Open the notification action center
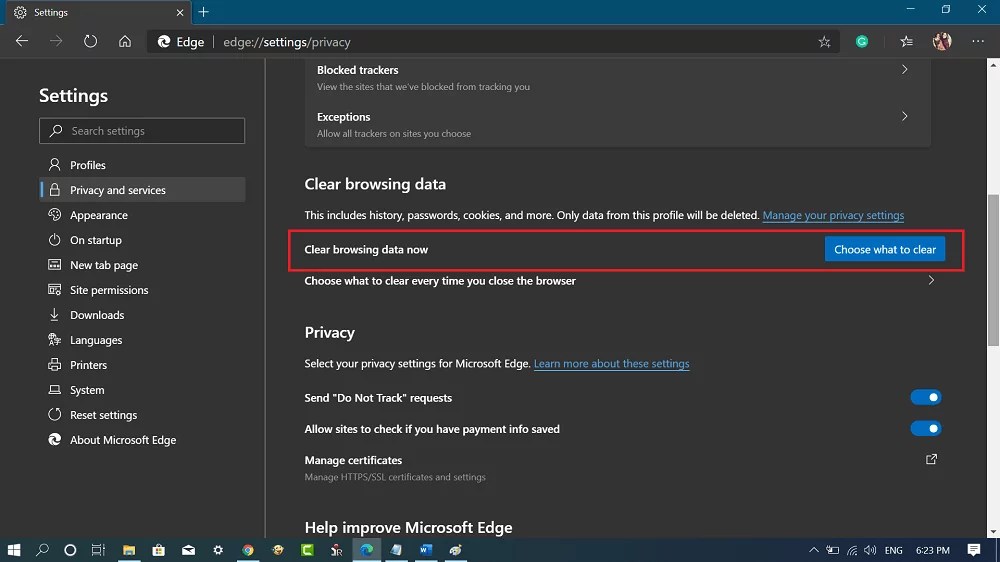Image resolution: width=1000 pixels, height=562 pixels. coord(973,550)
